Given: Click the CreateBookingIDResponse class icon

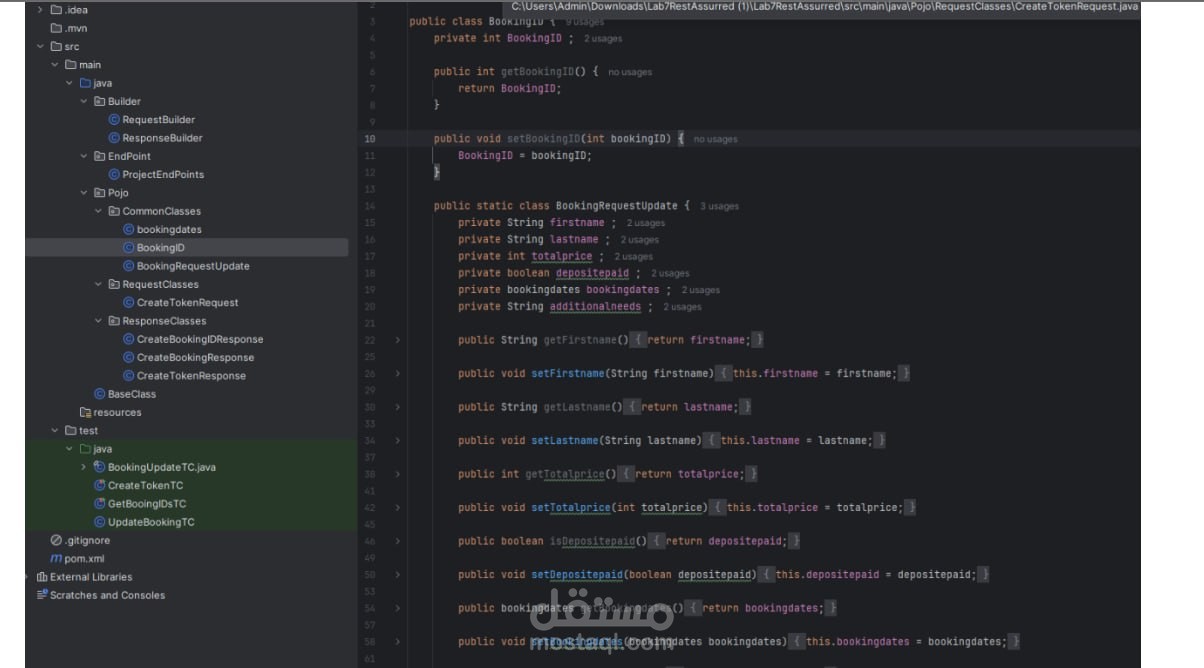Looking at the screenshot, I should coord(128,339).
